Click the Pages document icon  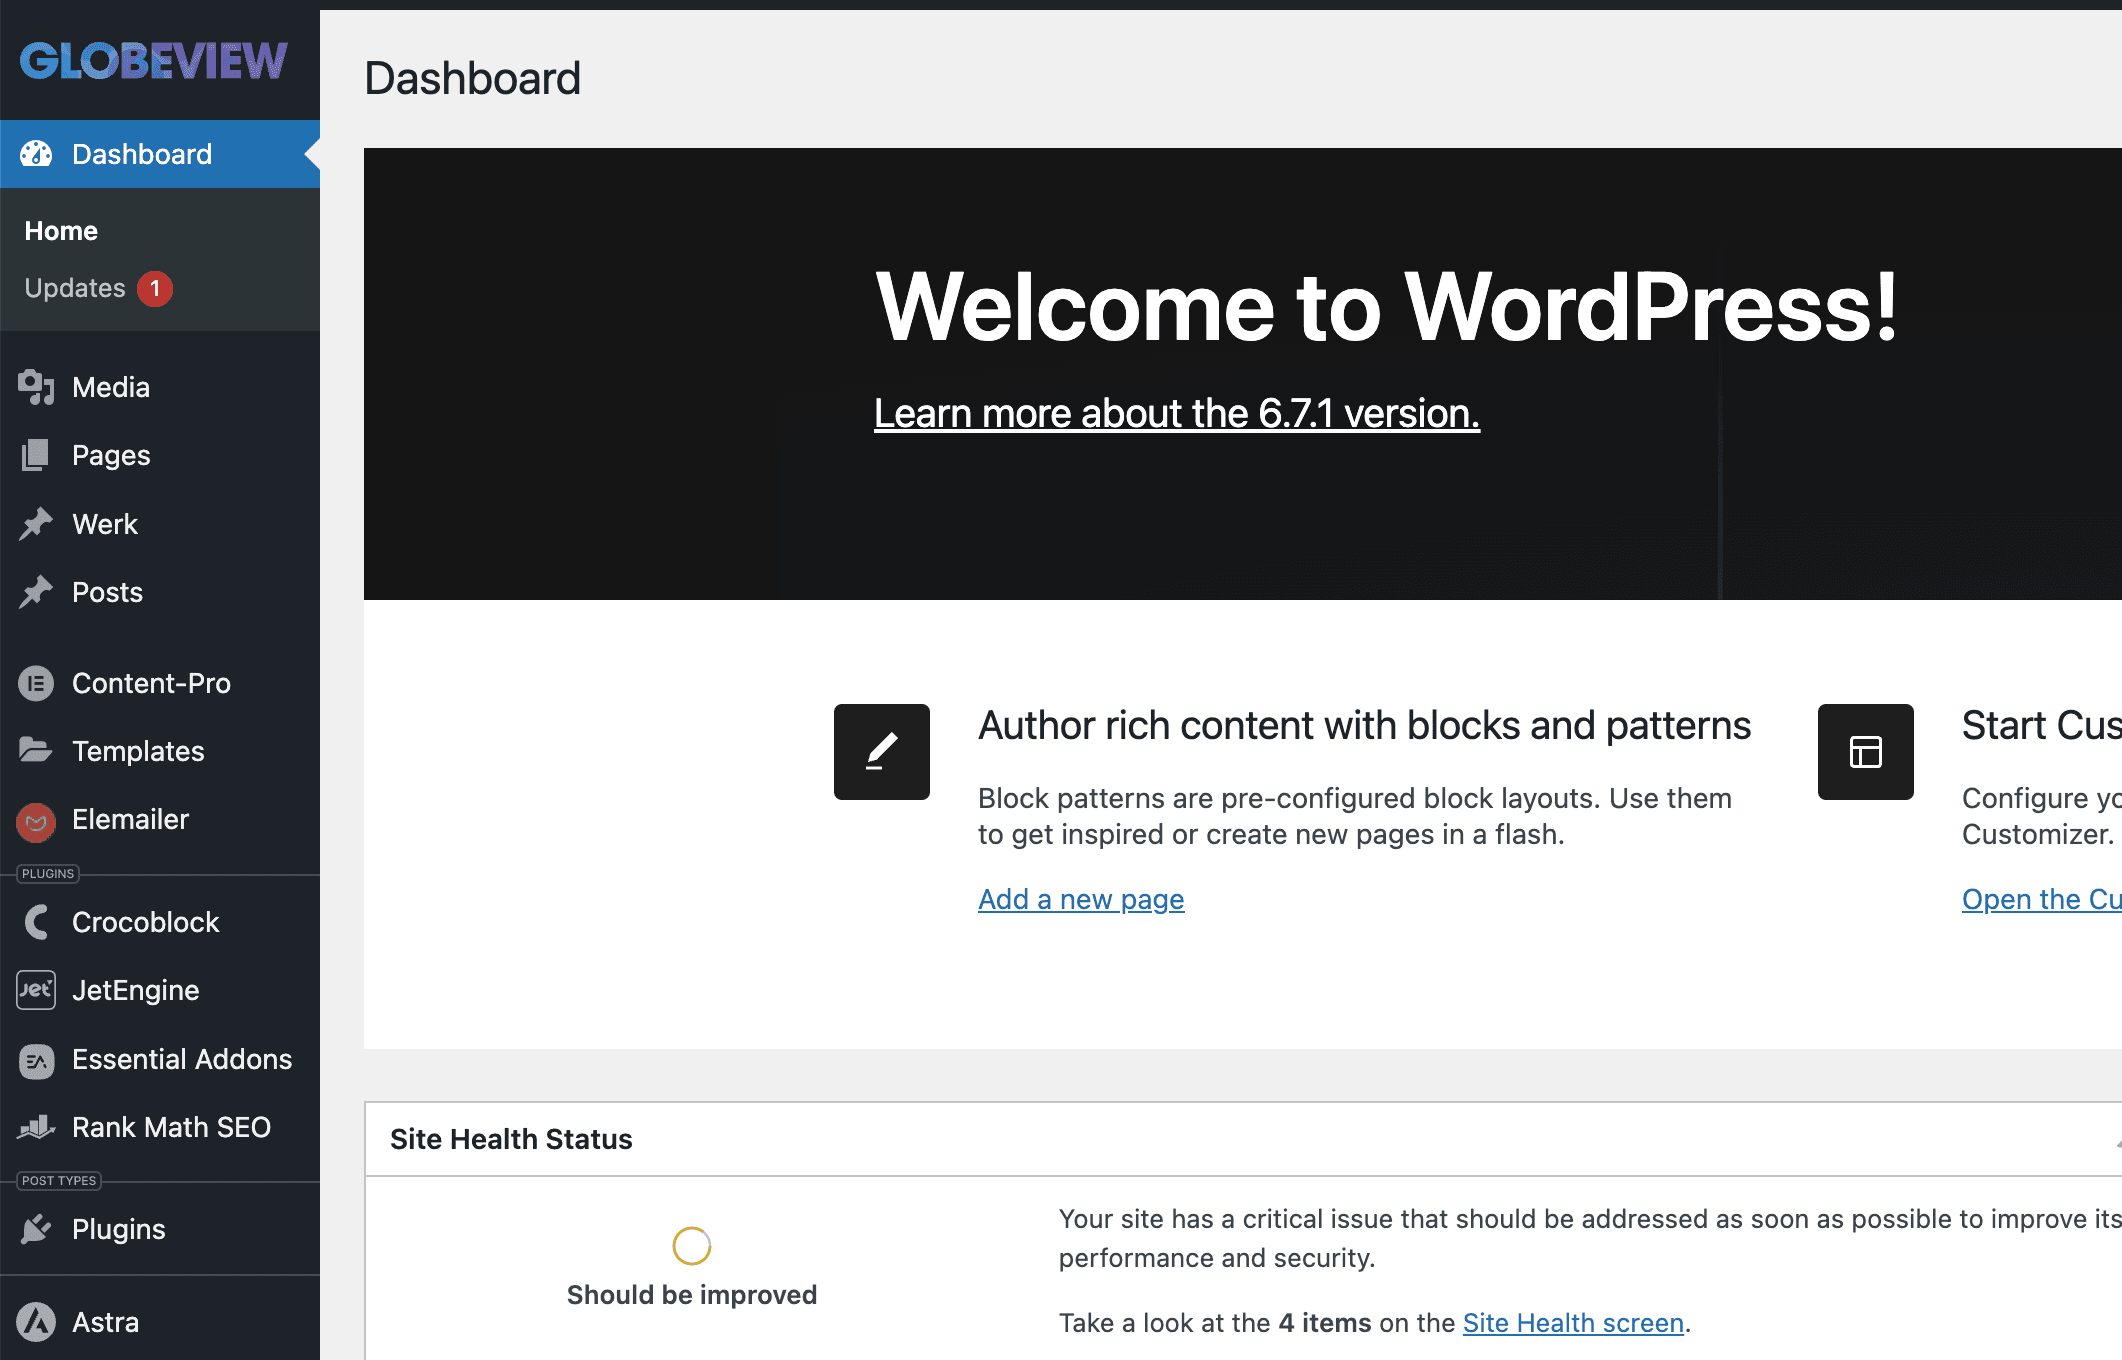37,455
